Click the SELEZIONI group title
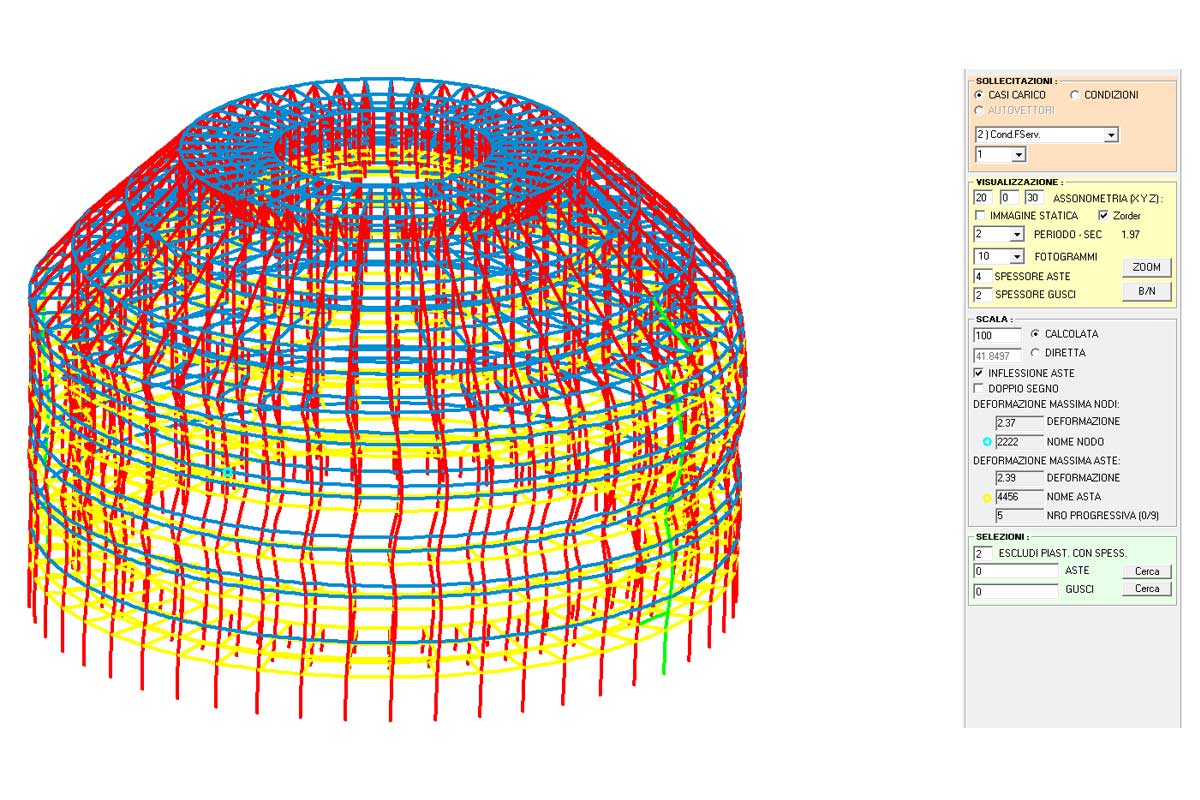This screenshot has width=1200, height=800. pyautogui.click(x=1002, y=537)
